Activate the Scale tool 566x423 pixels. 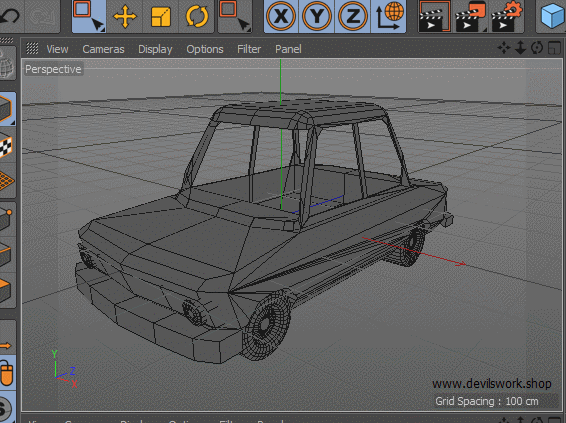[161, 16]
